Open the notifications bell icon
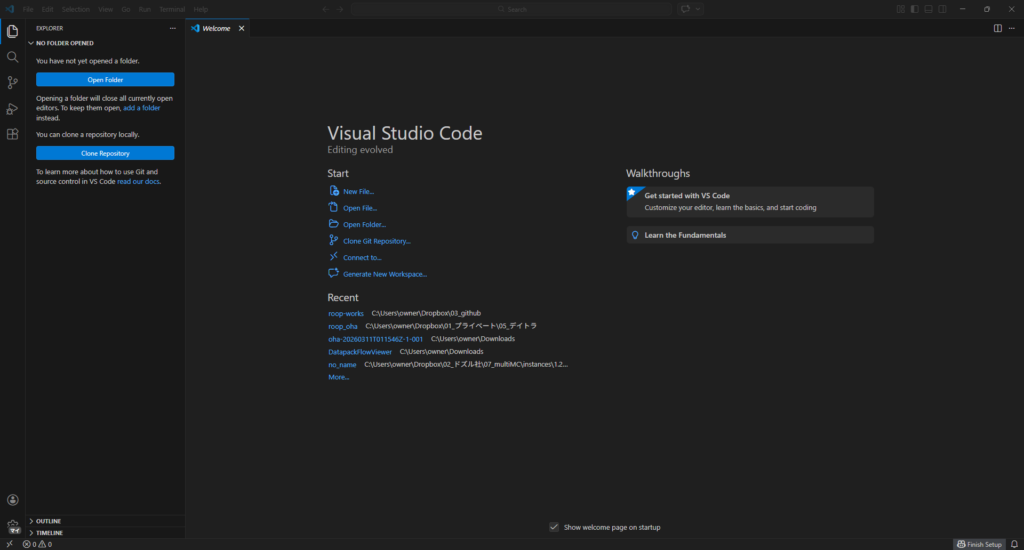 pos(1014,544)
